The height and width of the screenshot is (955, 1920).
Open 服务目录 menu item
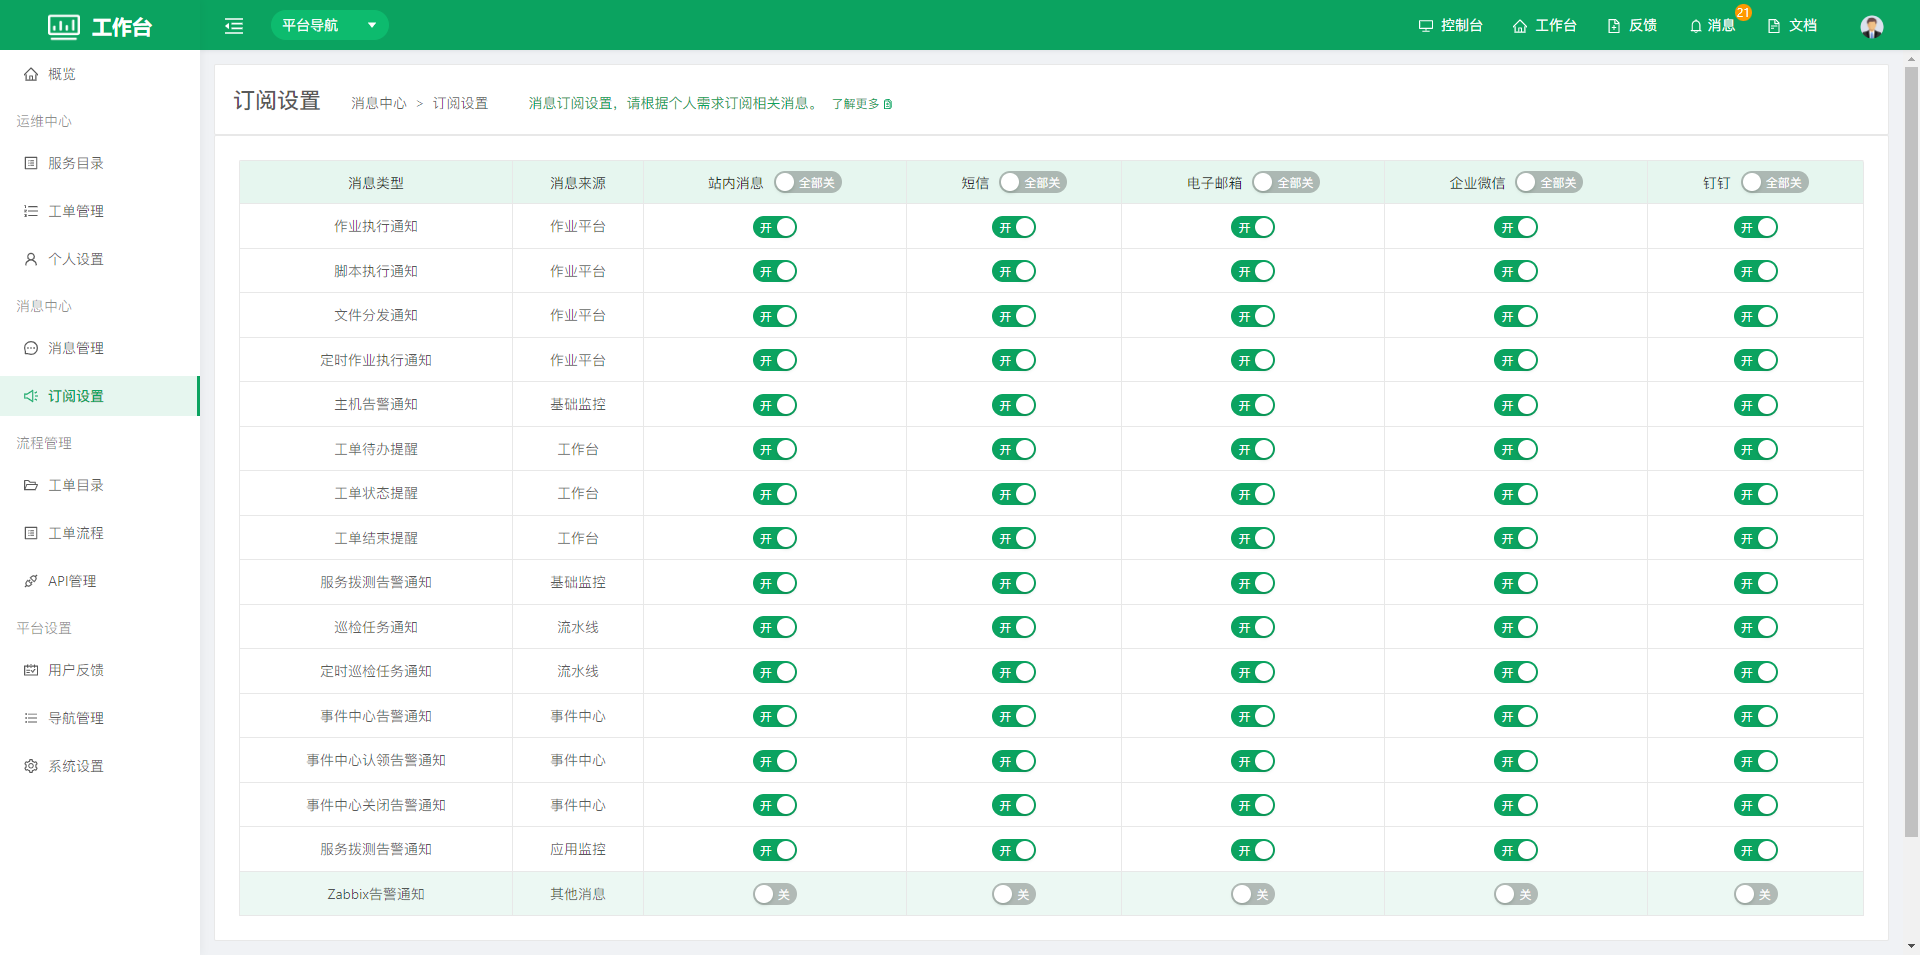[100, 163]
